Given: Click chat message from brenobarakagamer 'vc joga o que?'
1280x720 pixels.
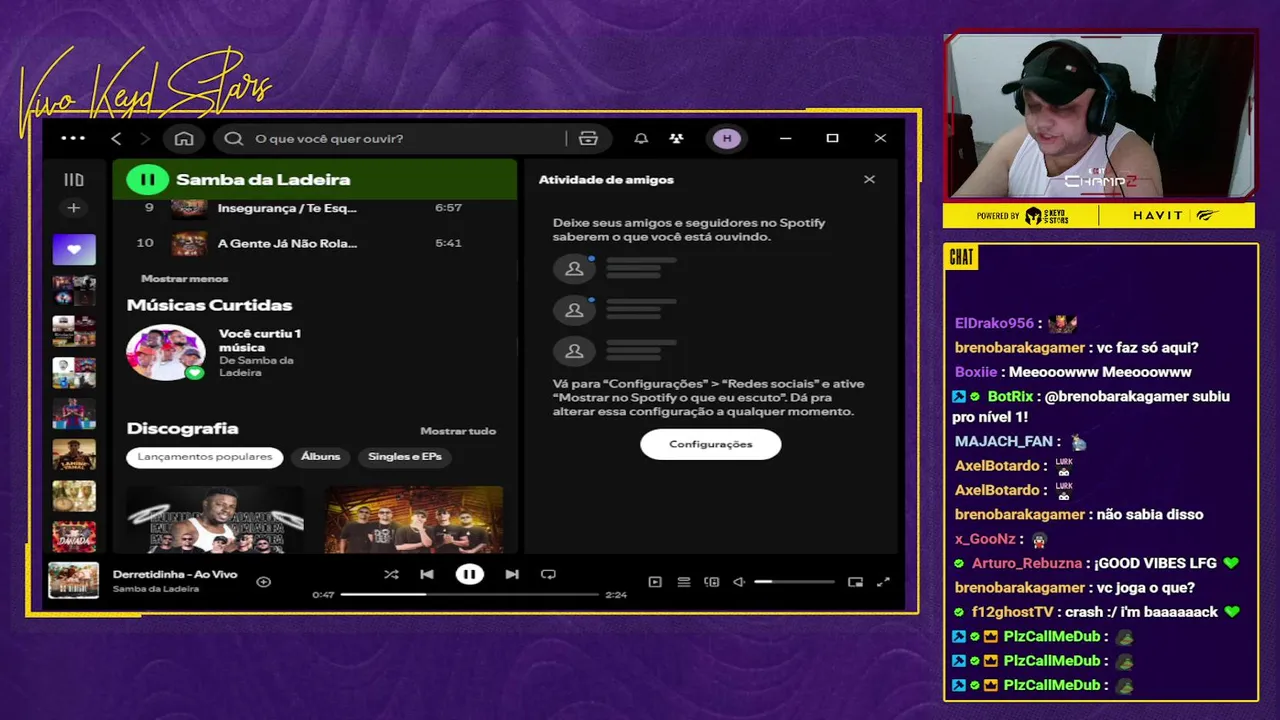Looking at the screenshot, I should coord(1146,587).
